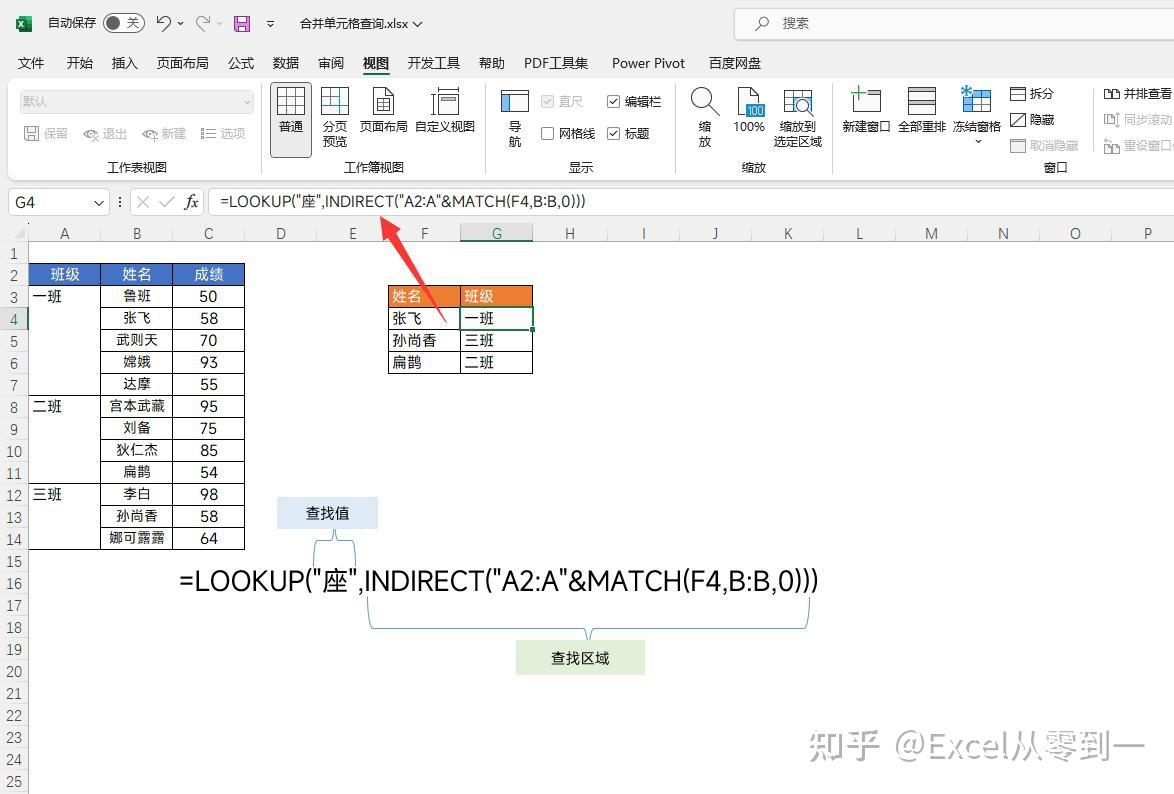Switch to 分页预览 page break preview

pos(335,118)
